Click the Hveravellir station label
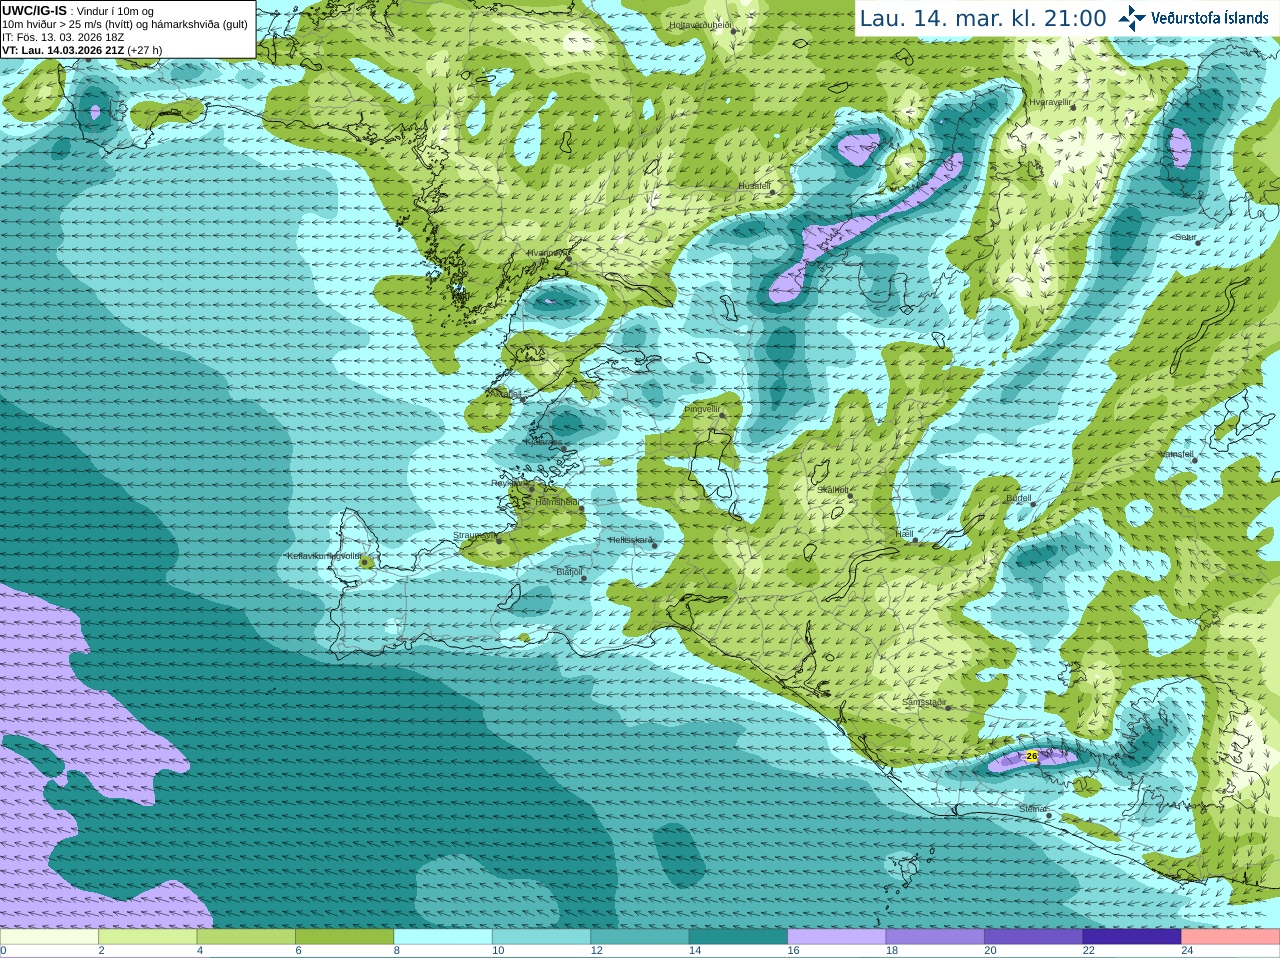 (1050, 102)
